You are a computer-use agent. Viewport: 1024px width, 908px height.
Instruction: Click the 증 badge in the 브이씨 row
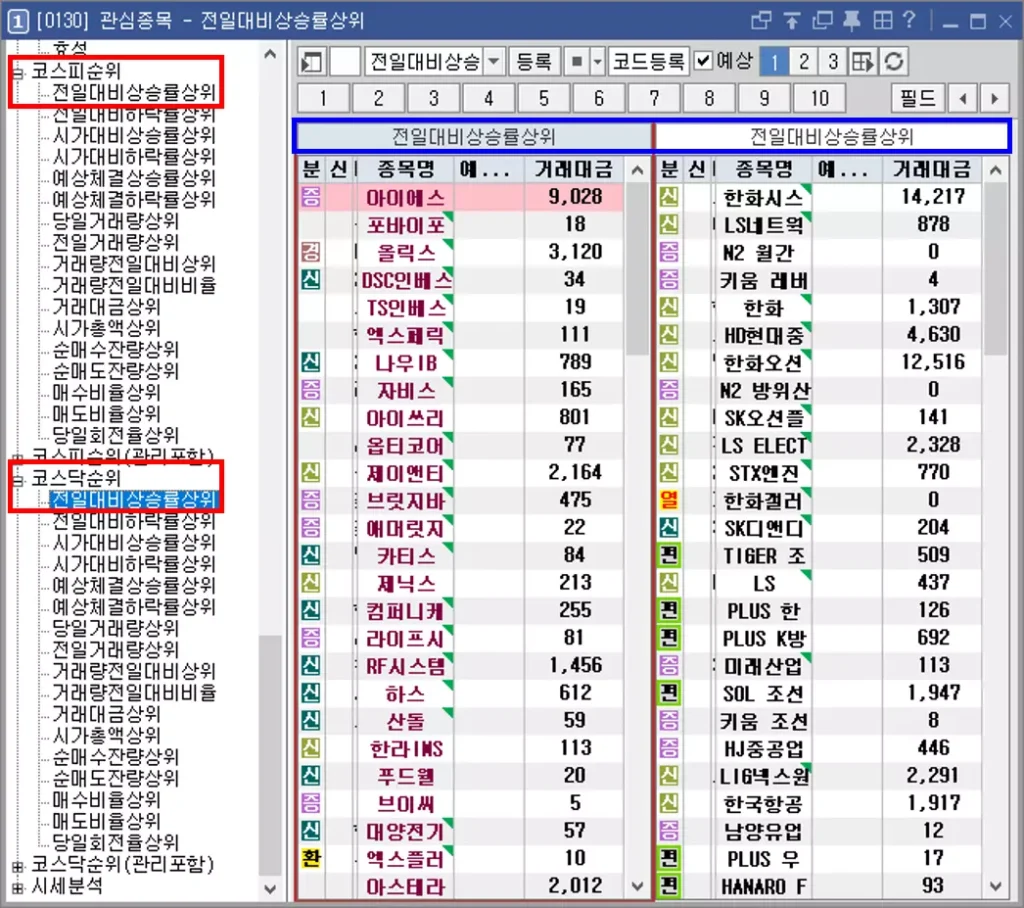click(311, 803)
